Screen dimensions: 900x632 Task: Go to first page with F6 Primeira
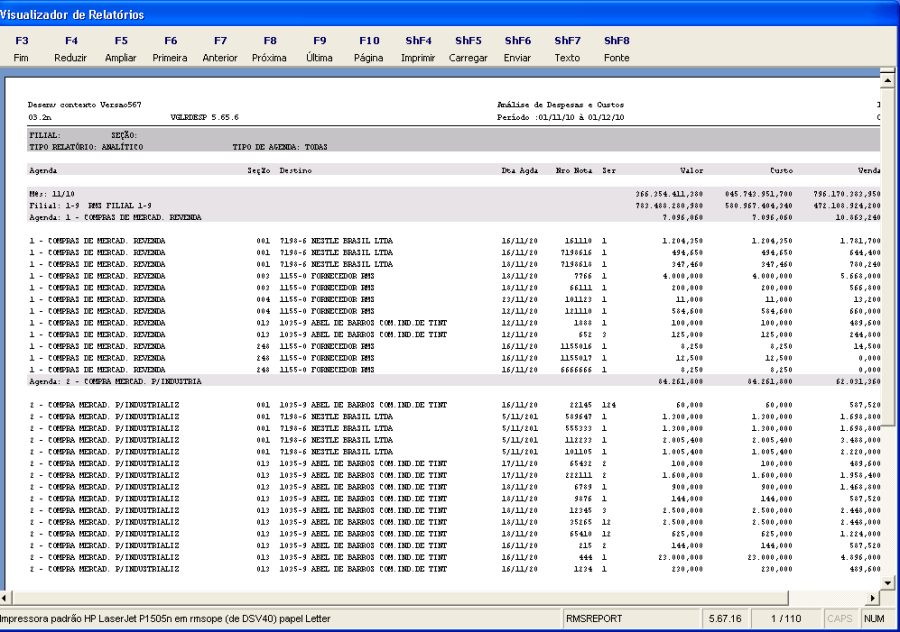(x=170, y=49)
